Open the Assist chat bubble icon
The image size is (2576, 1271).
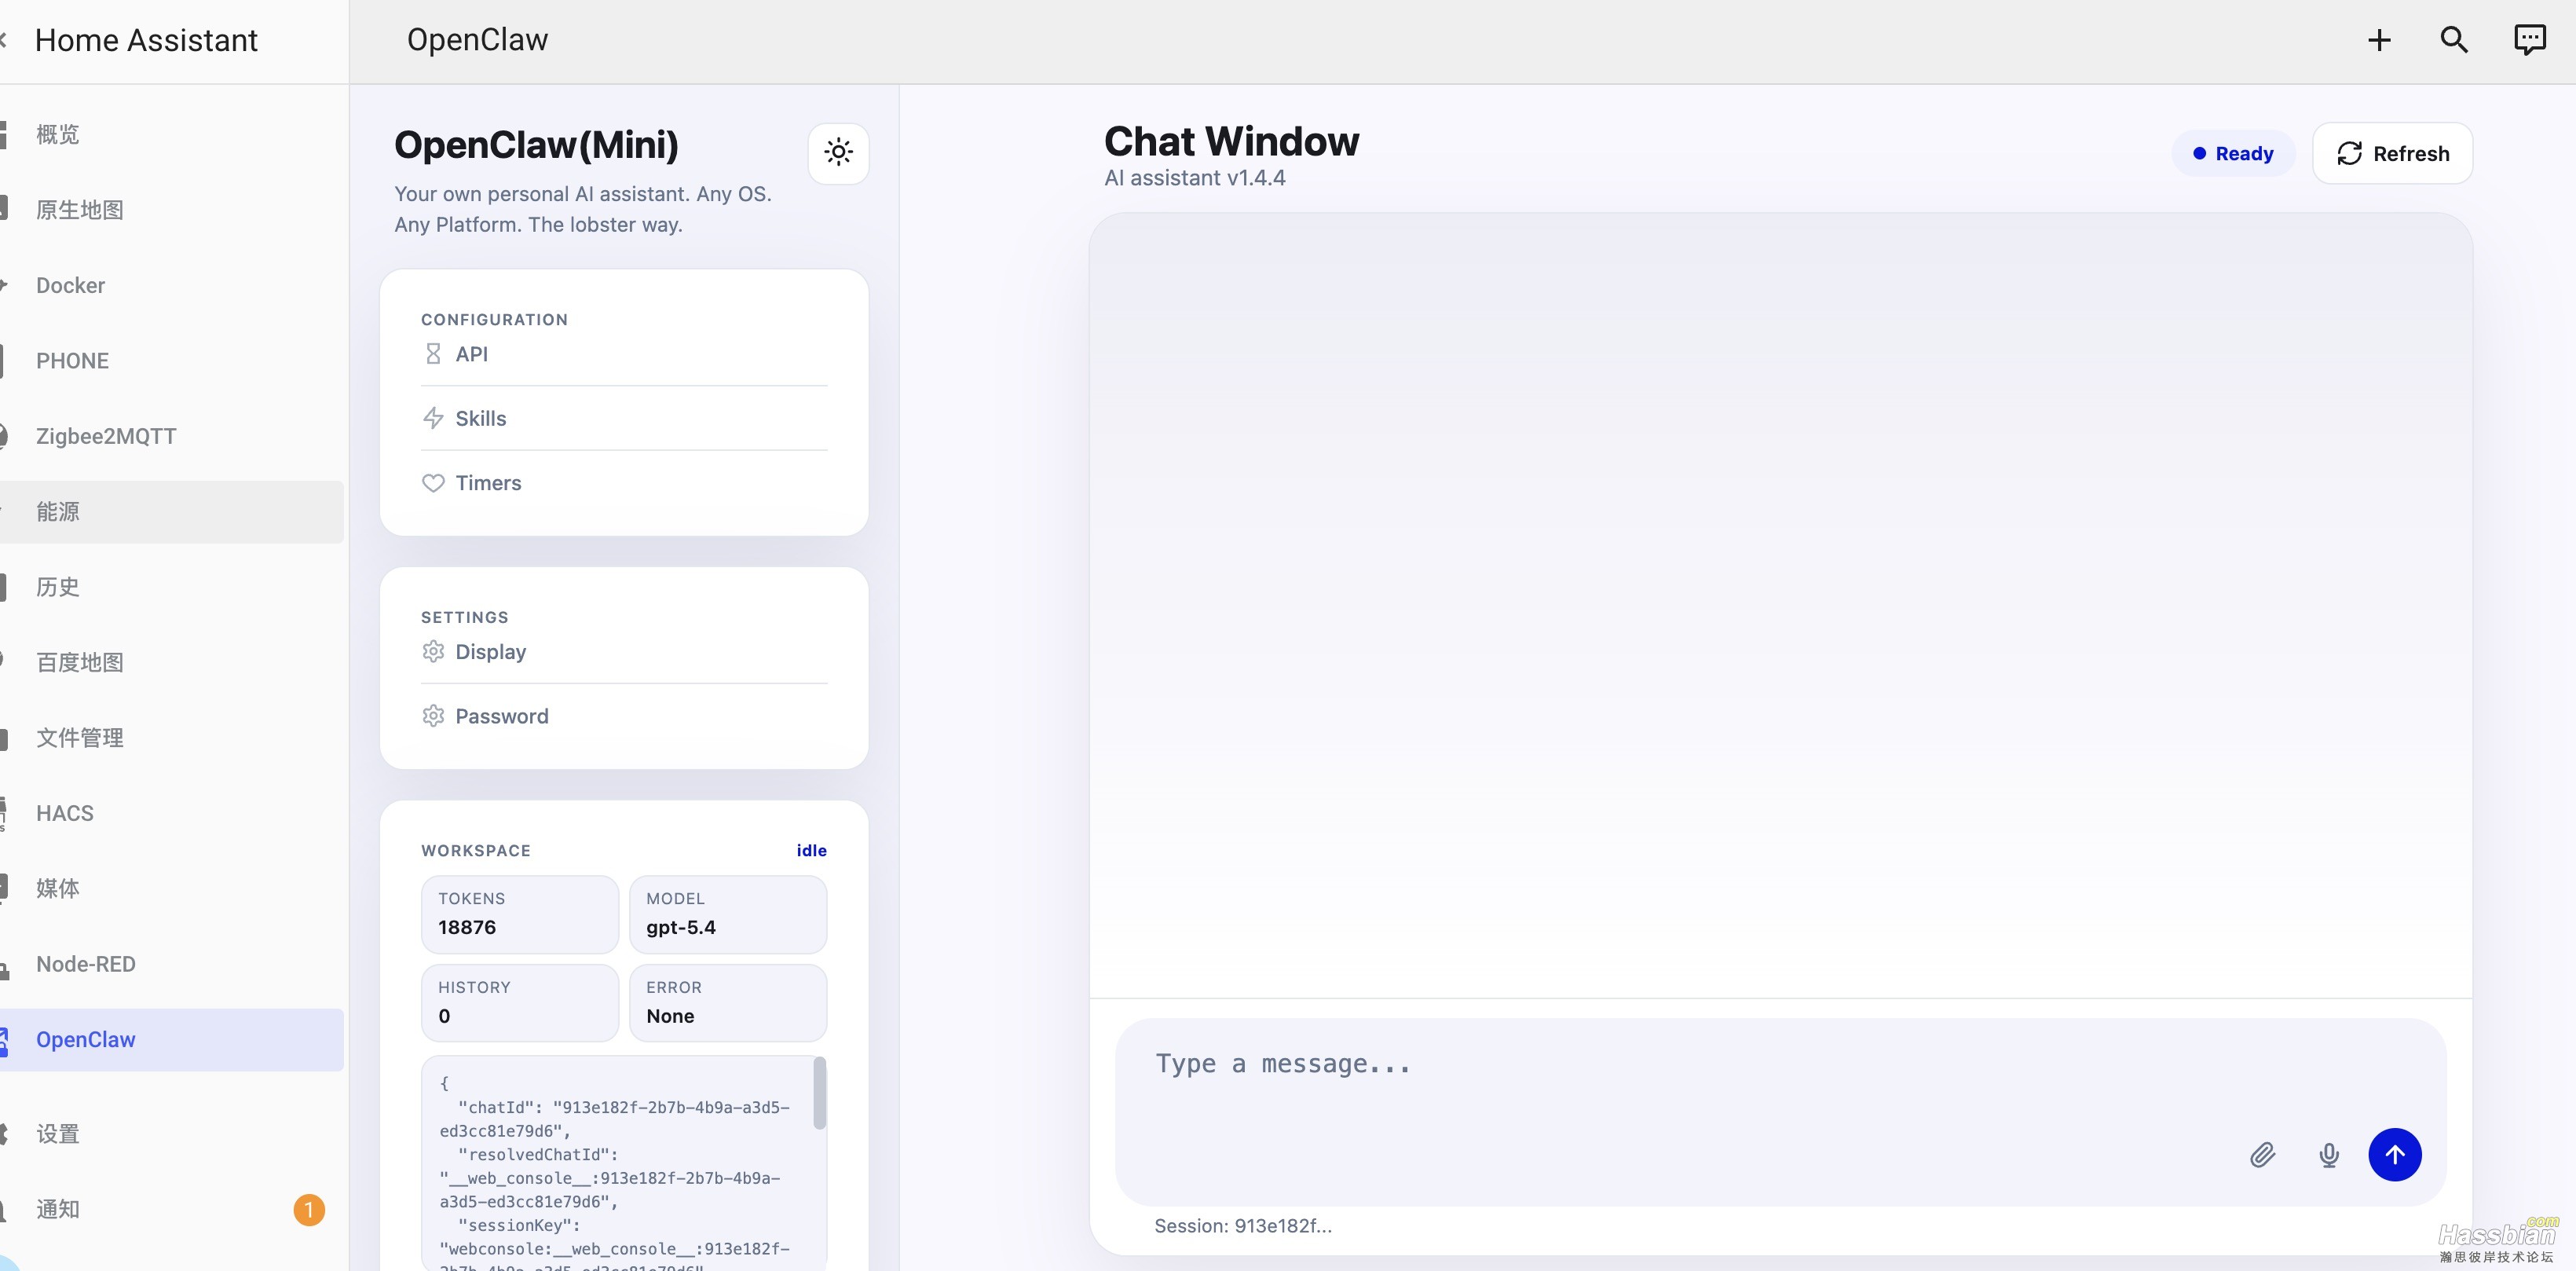tap(2529, 40)
